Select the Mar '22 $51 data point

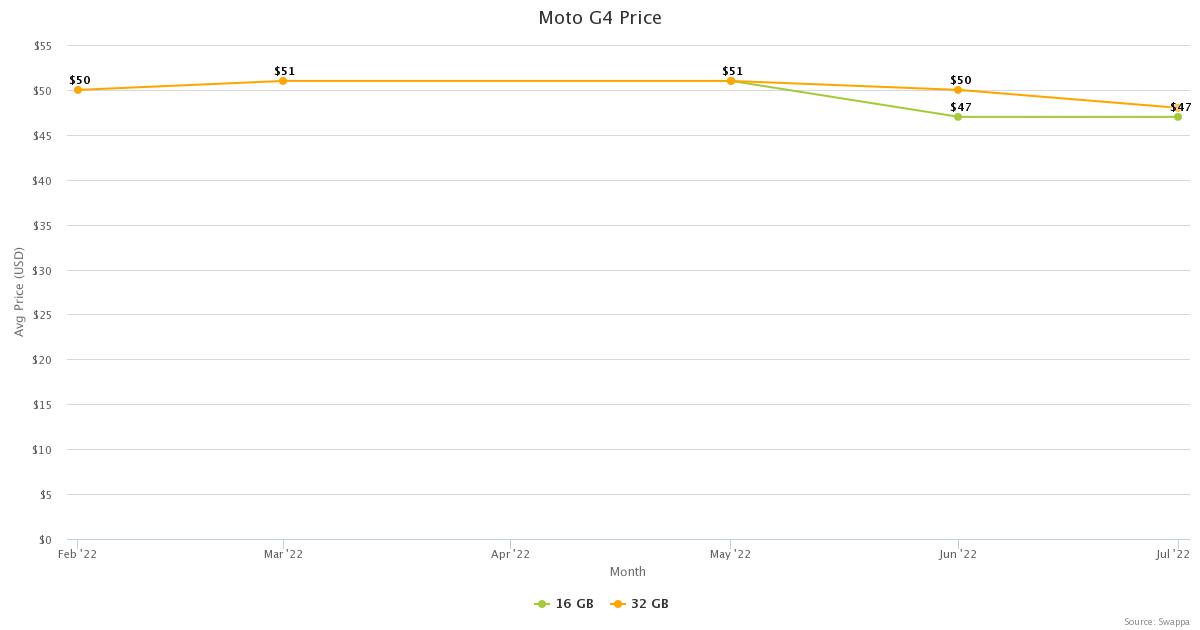click(x=283, y=81)
